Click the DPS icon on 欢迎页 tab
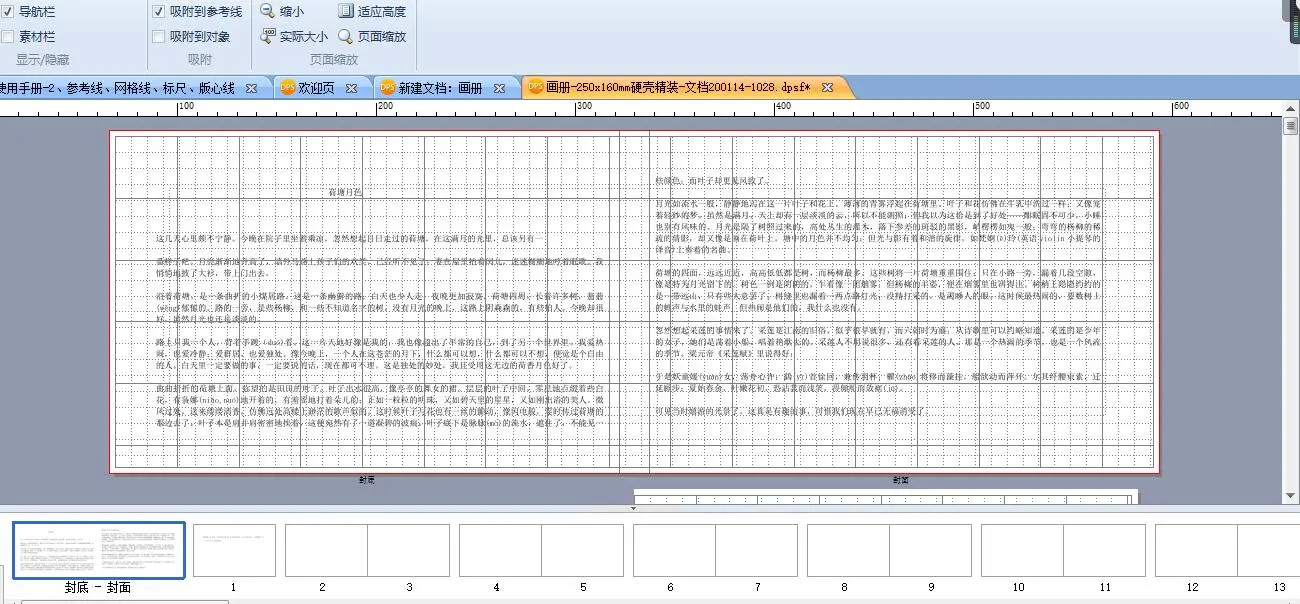Screen dimensions: 1300x604 (x=288, y=88)
